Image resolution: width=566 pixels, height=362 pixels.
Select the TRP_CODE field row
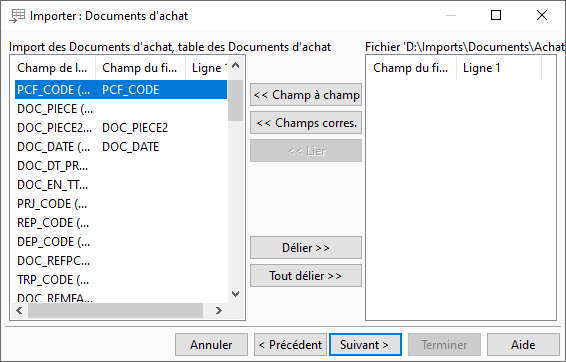pyautogui.click(x=121, y=280)
